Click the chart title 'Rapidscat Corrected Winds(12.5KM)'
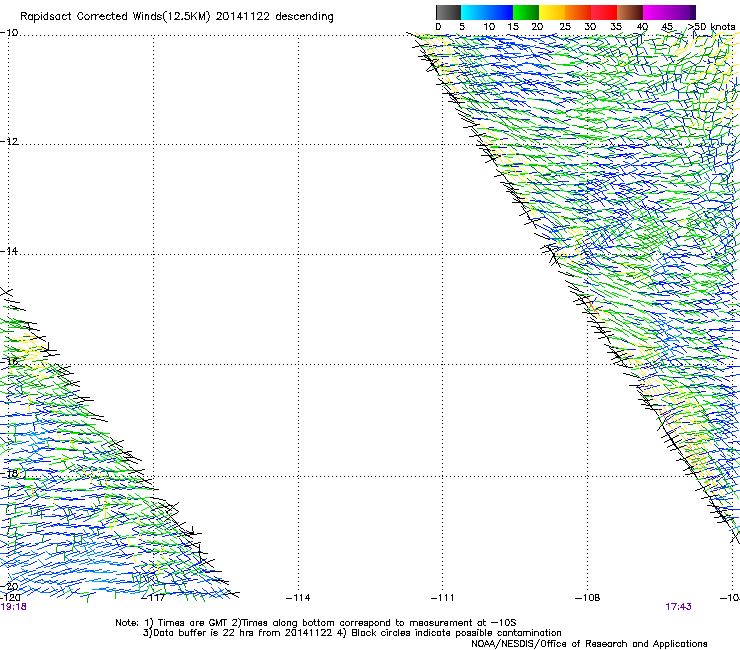The height and width of the screenshot is (650, 740). 115,17
